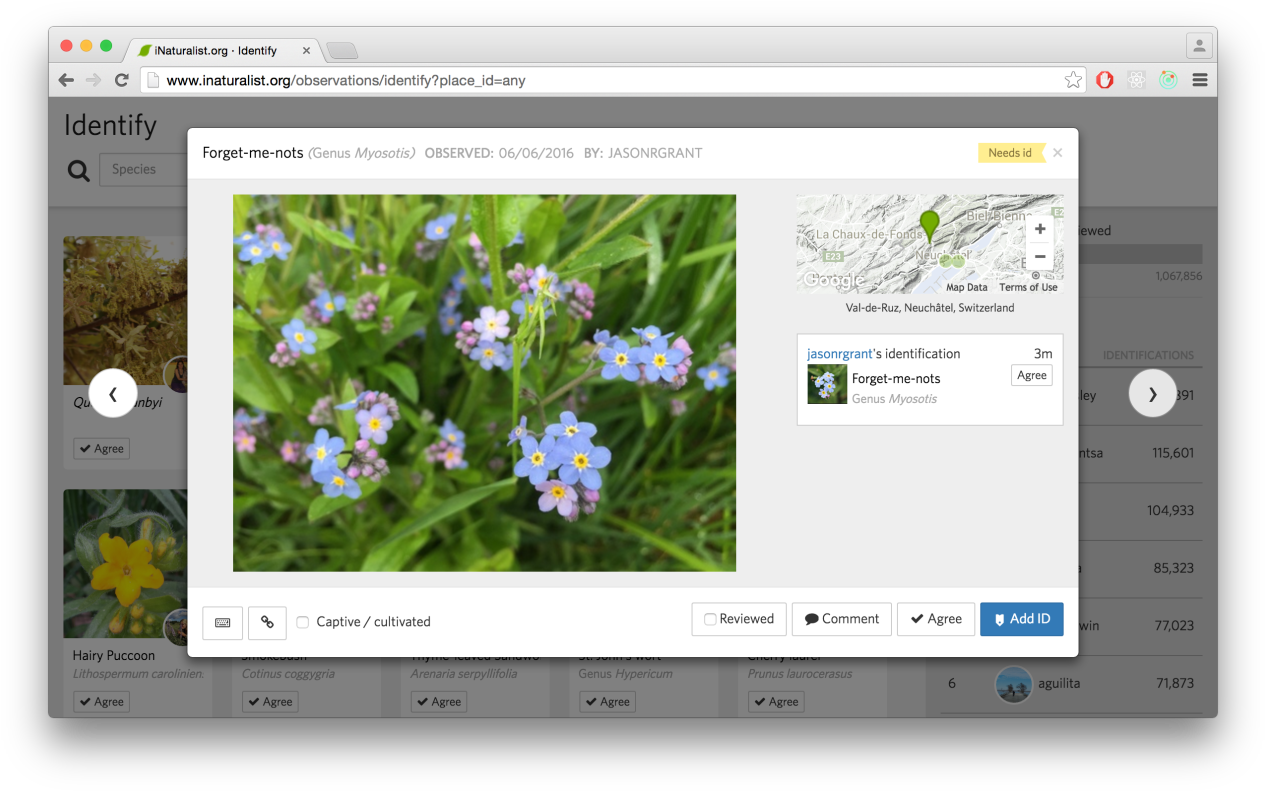Click the Add ID button

click(1021, 619)
